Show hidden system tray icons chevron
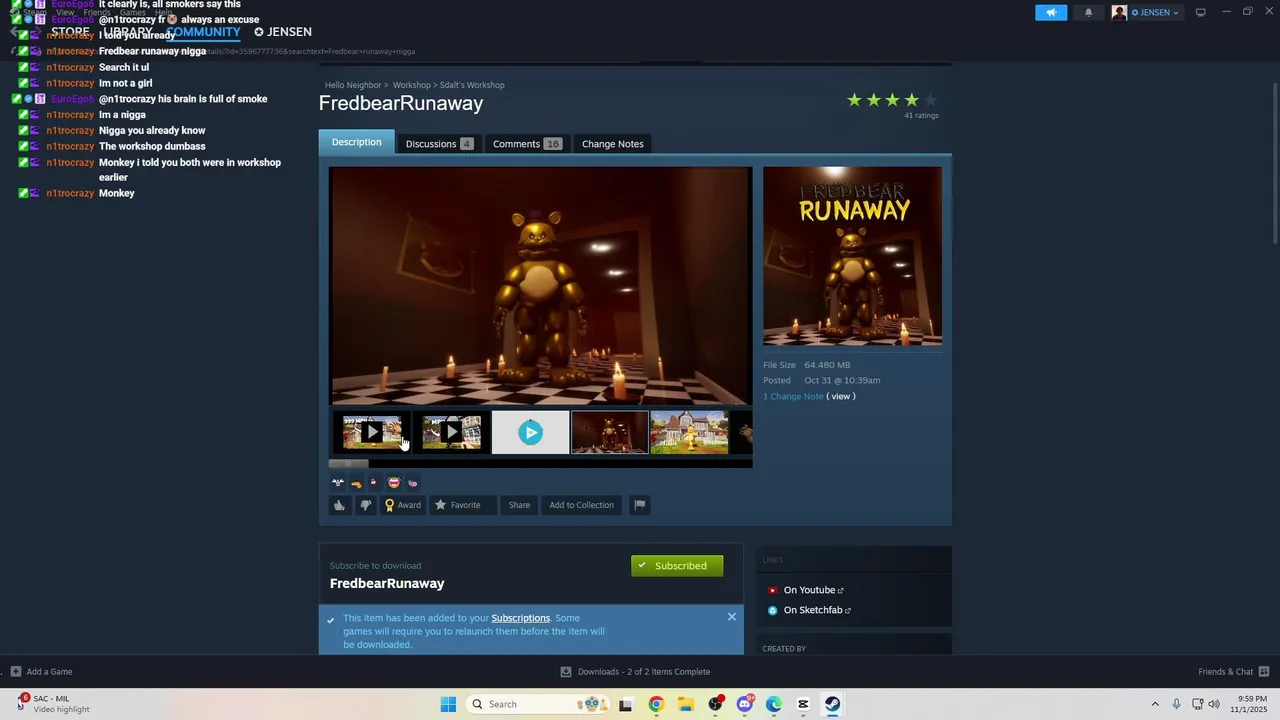This screenshot has width=1280, height=720. pos(1155,704)
